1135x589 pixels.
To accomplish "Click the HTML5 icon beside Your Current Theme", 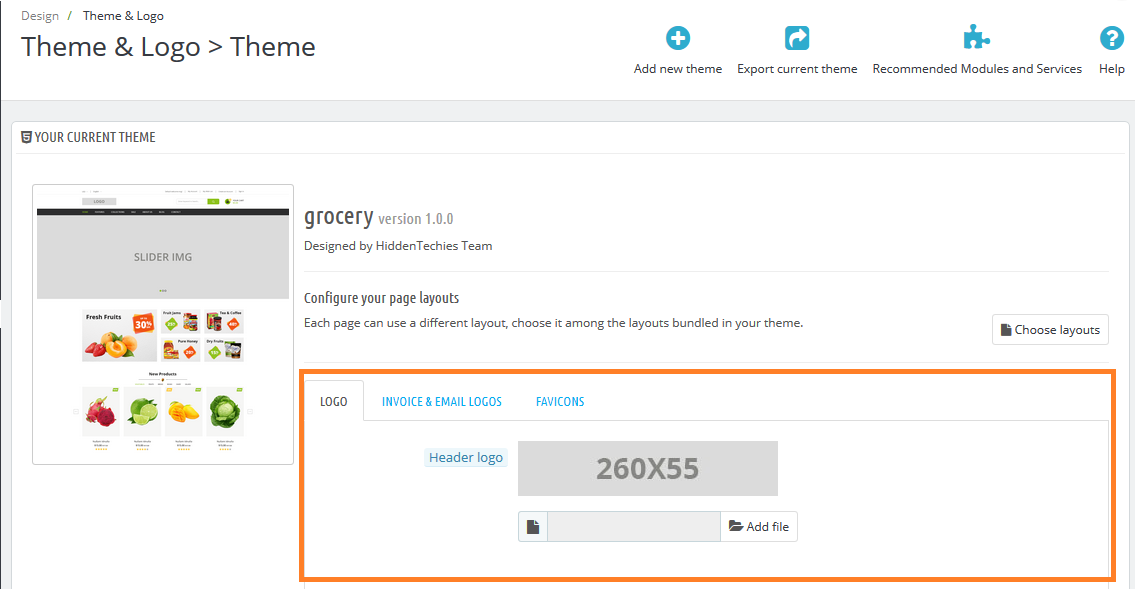I will pos(26,137).
